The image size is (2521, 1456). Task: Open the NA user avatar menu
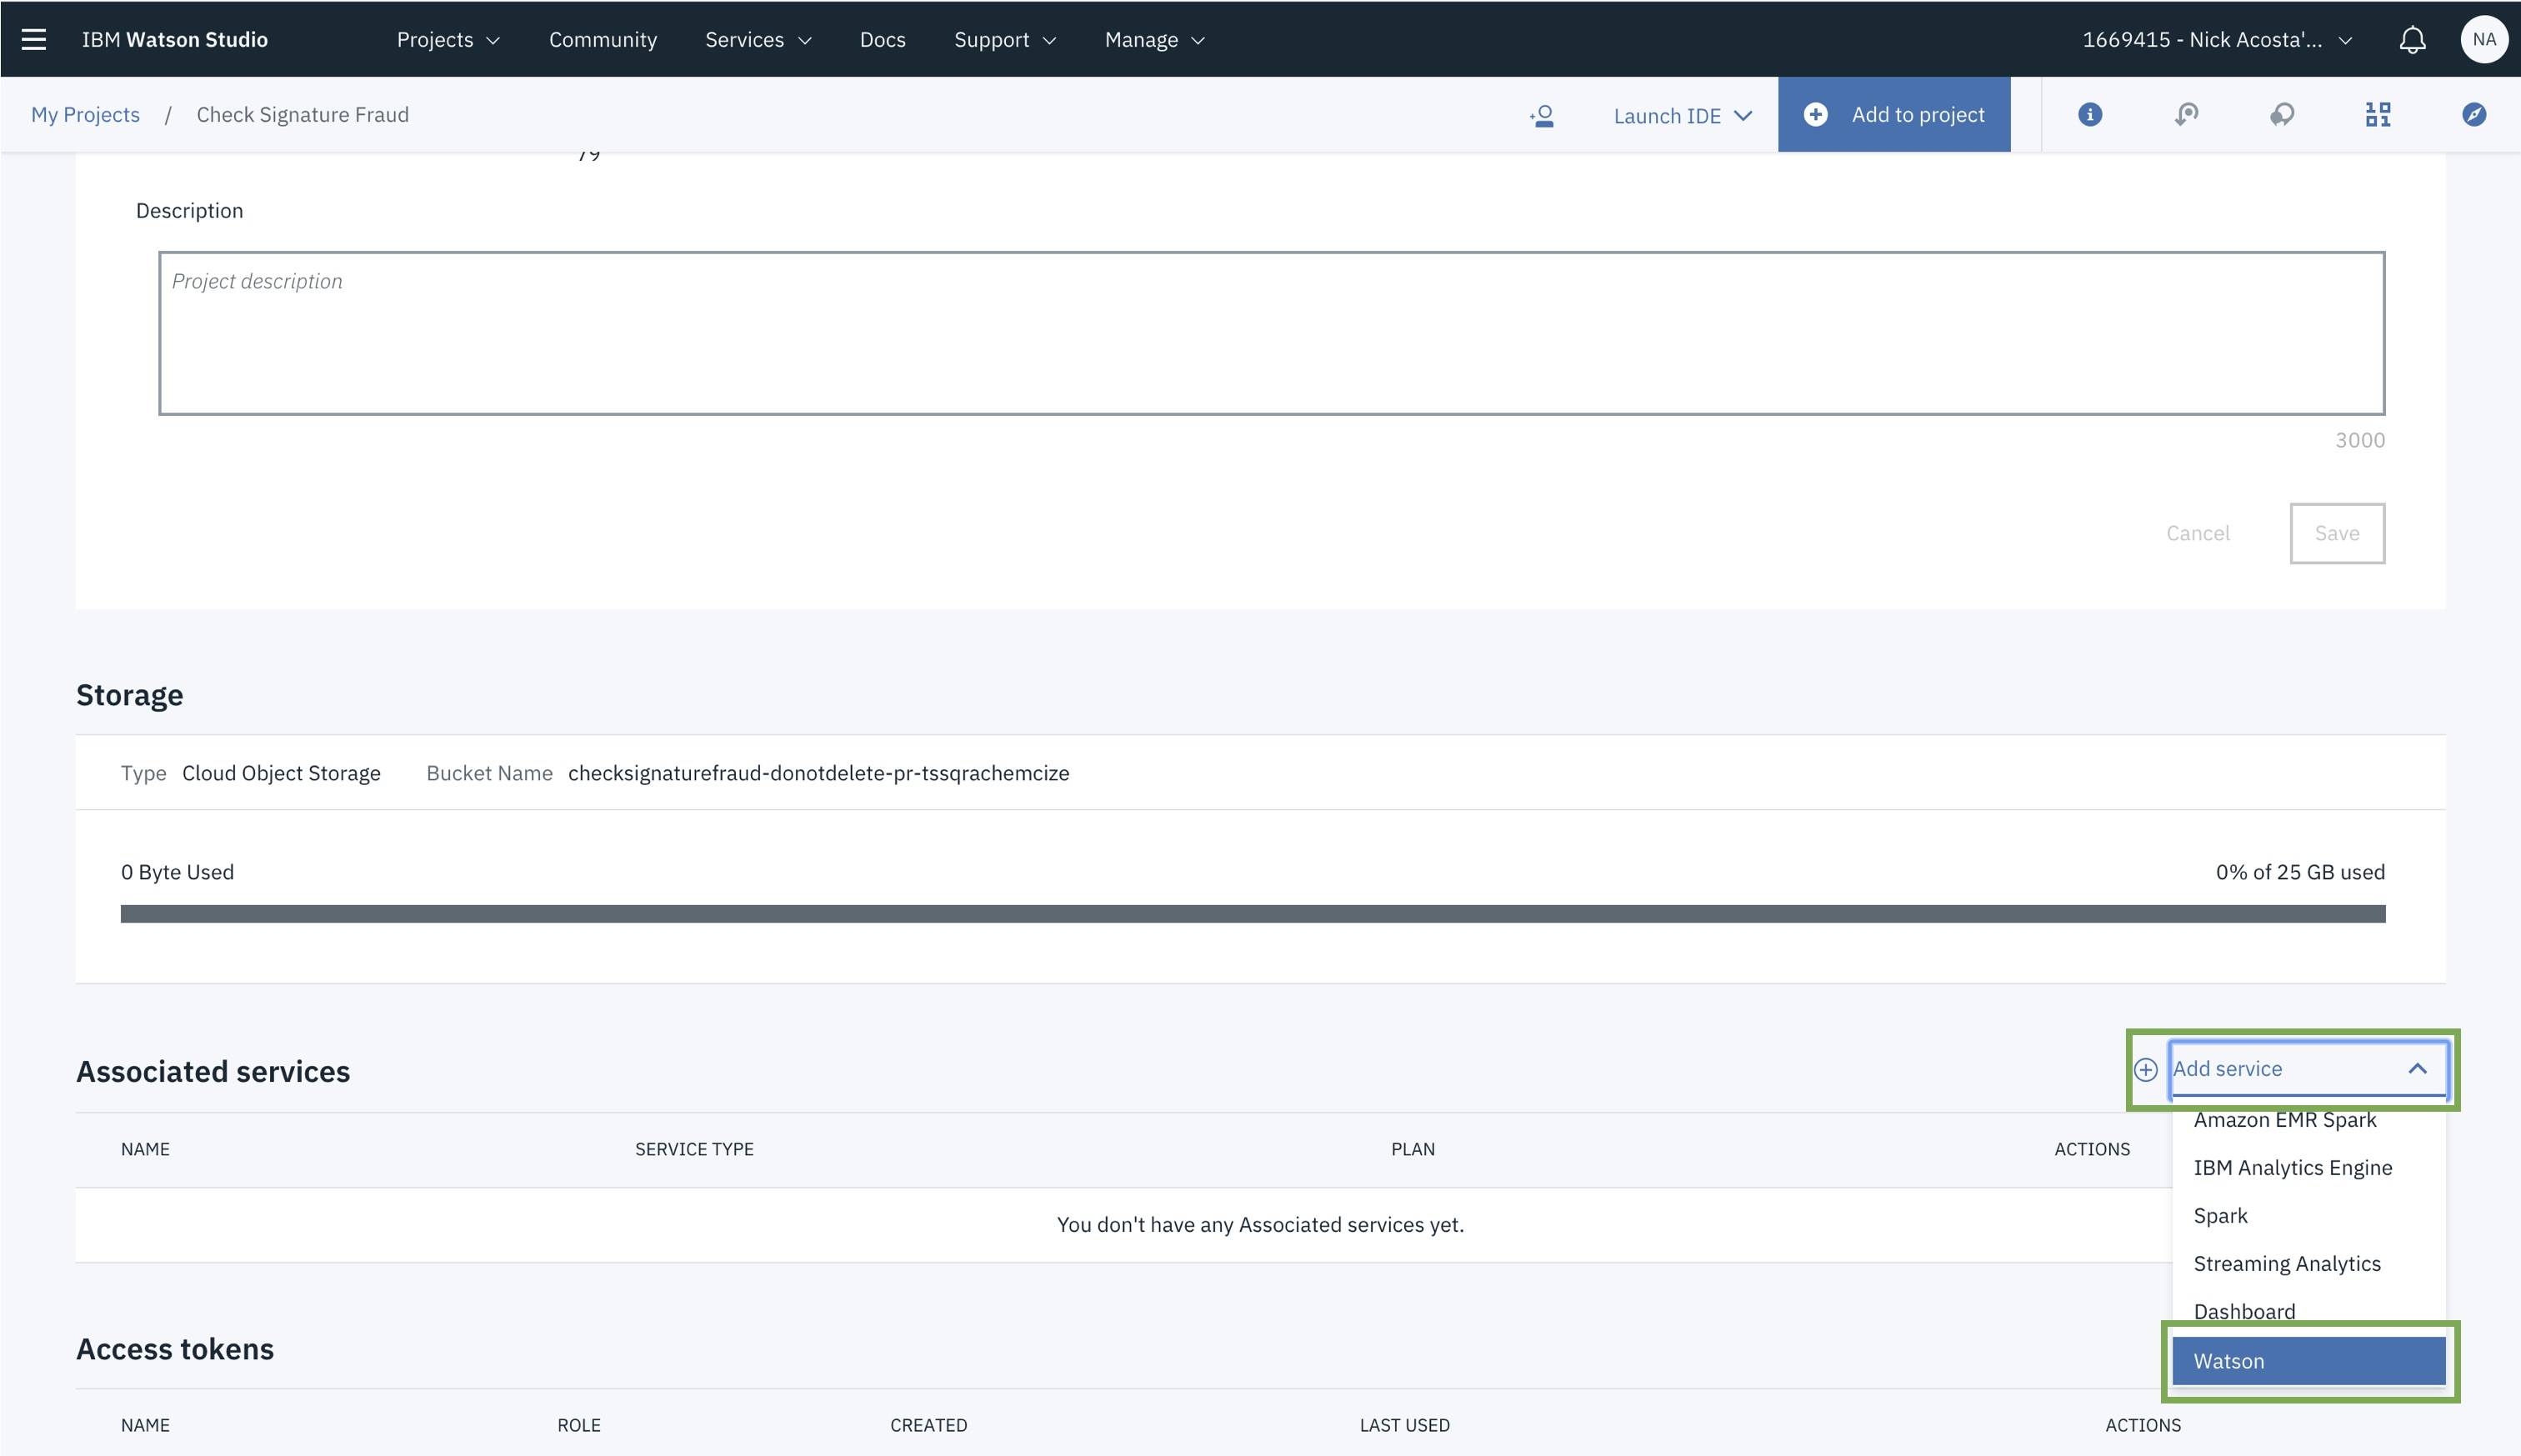coord(2484,39)
